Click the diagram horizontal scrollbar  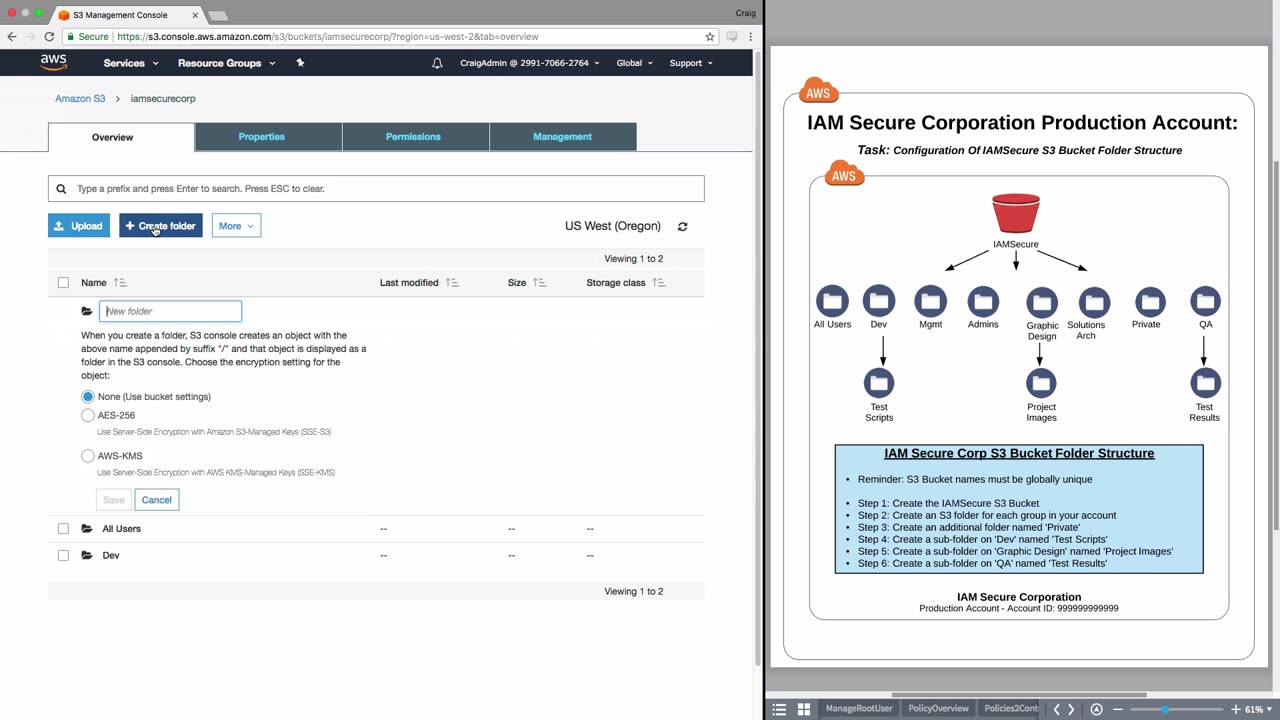coord(1018,695)
